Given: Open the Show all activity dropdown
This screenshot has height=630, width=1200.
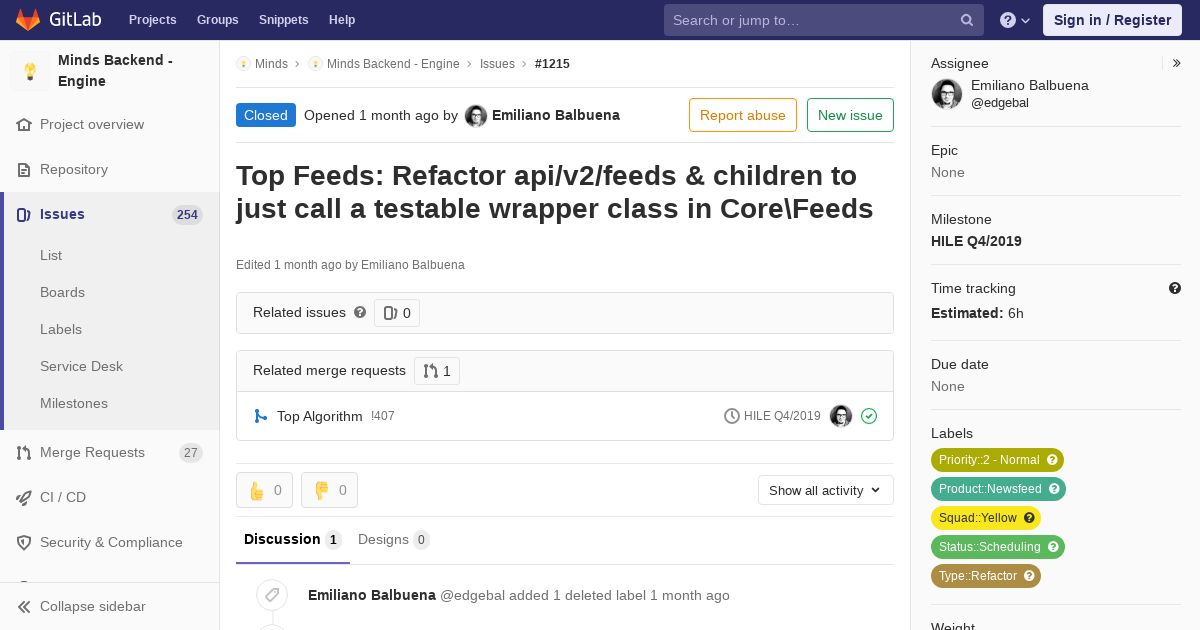Looking at the screenshot, I should tap(826, 490).
